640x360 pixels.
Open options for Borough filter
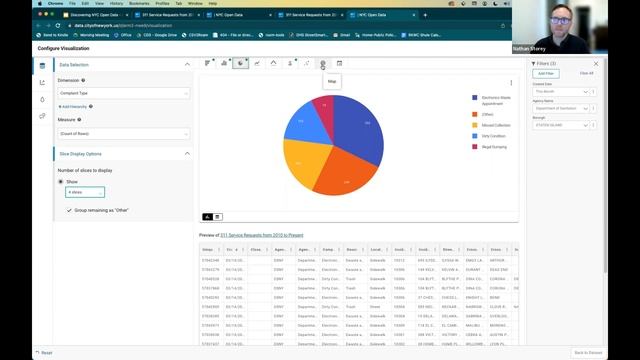pyautogui.click(x=593, y=125)
